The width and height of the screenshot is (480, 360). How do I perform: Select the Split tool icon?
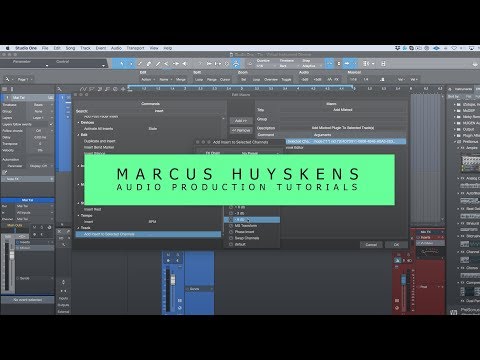point(140,63)
